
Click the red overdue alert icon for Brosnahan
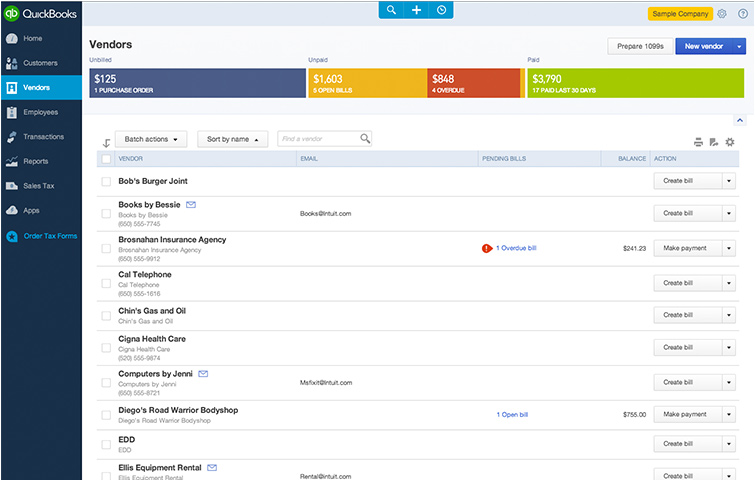pyautogui.click(x=487, y=248)
